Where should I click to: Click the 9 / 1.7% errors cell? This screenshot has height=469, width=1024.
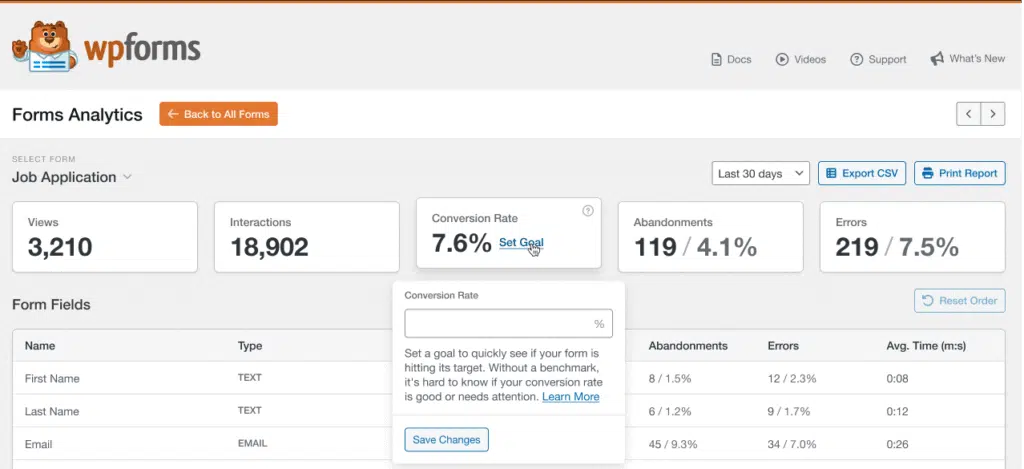click(x=789, y=412)
